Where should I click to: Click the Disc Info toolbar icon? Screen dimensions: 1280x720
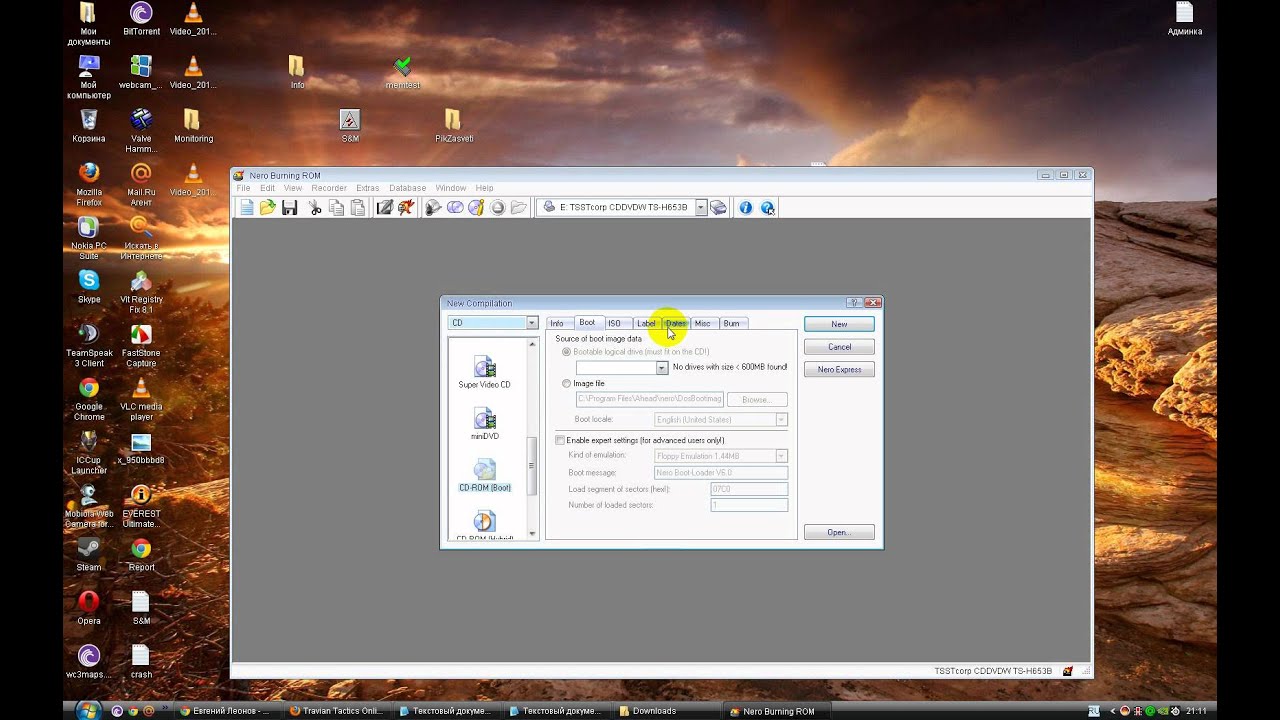476,208
